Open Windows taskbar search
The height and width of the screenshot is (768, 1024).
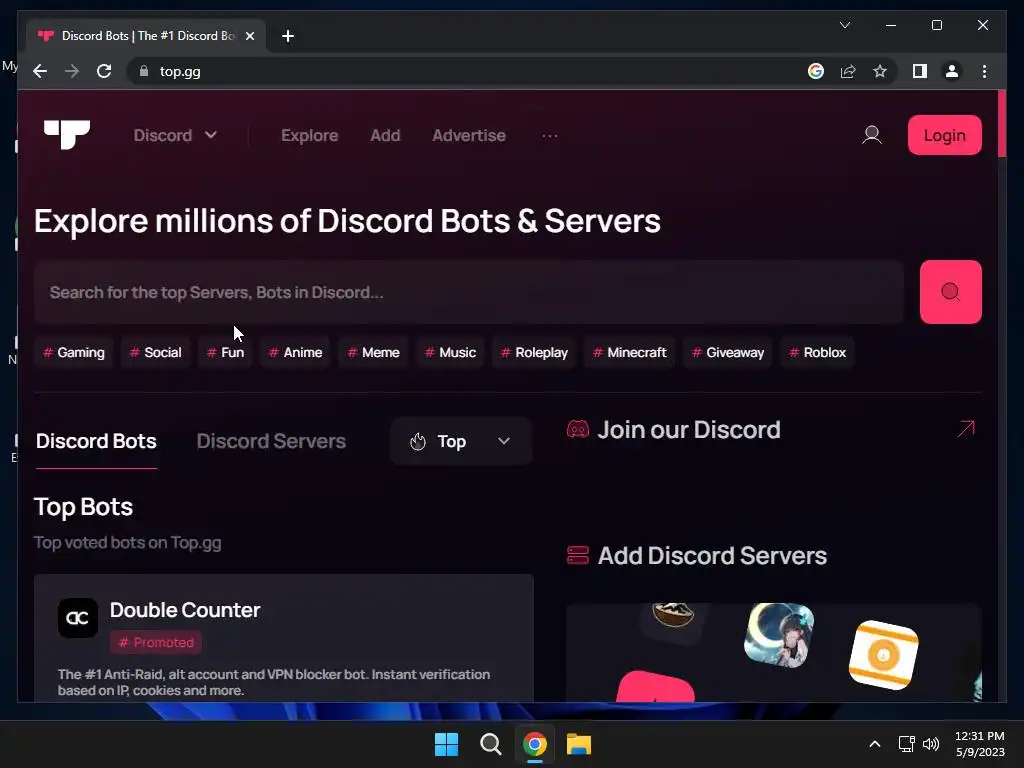click(x=490, y=744)
